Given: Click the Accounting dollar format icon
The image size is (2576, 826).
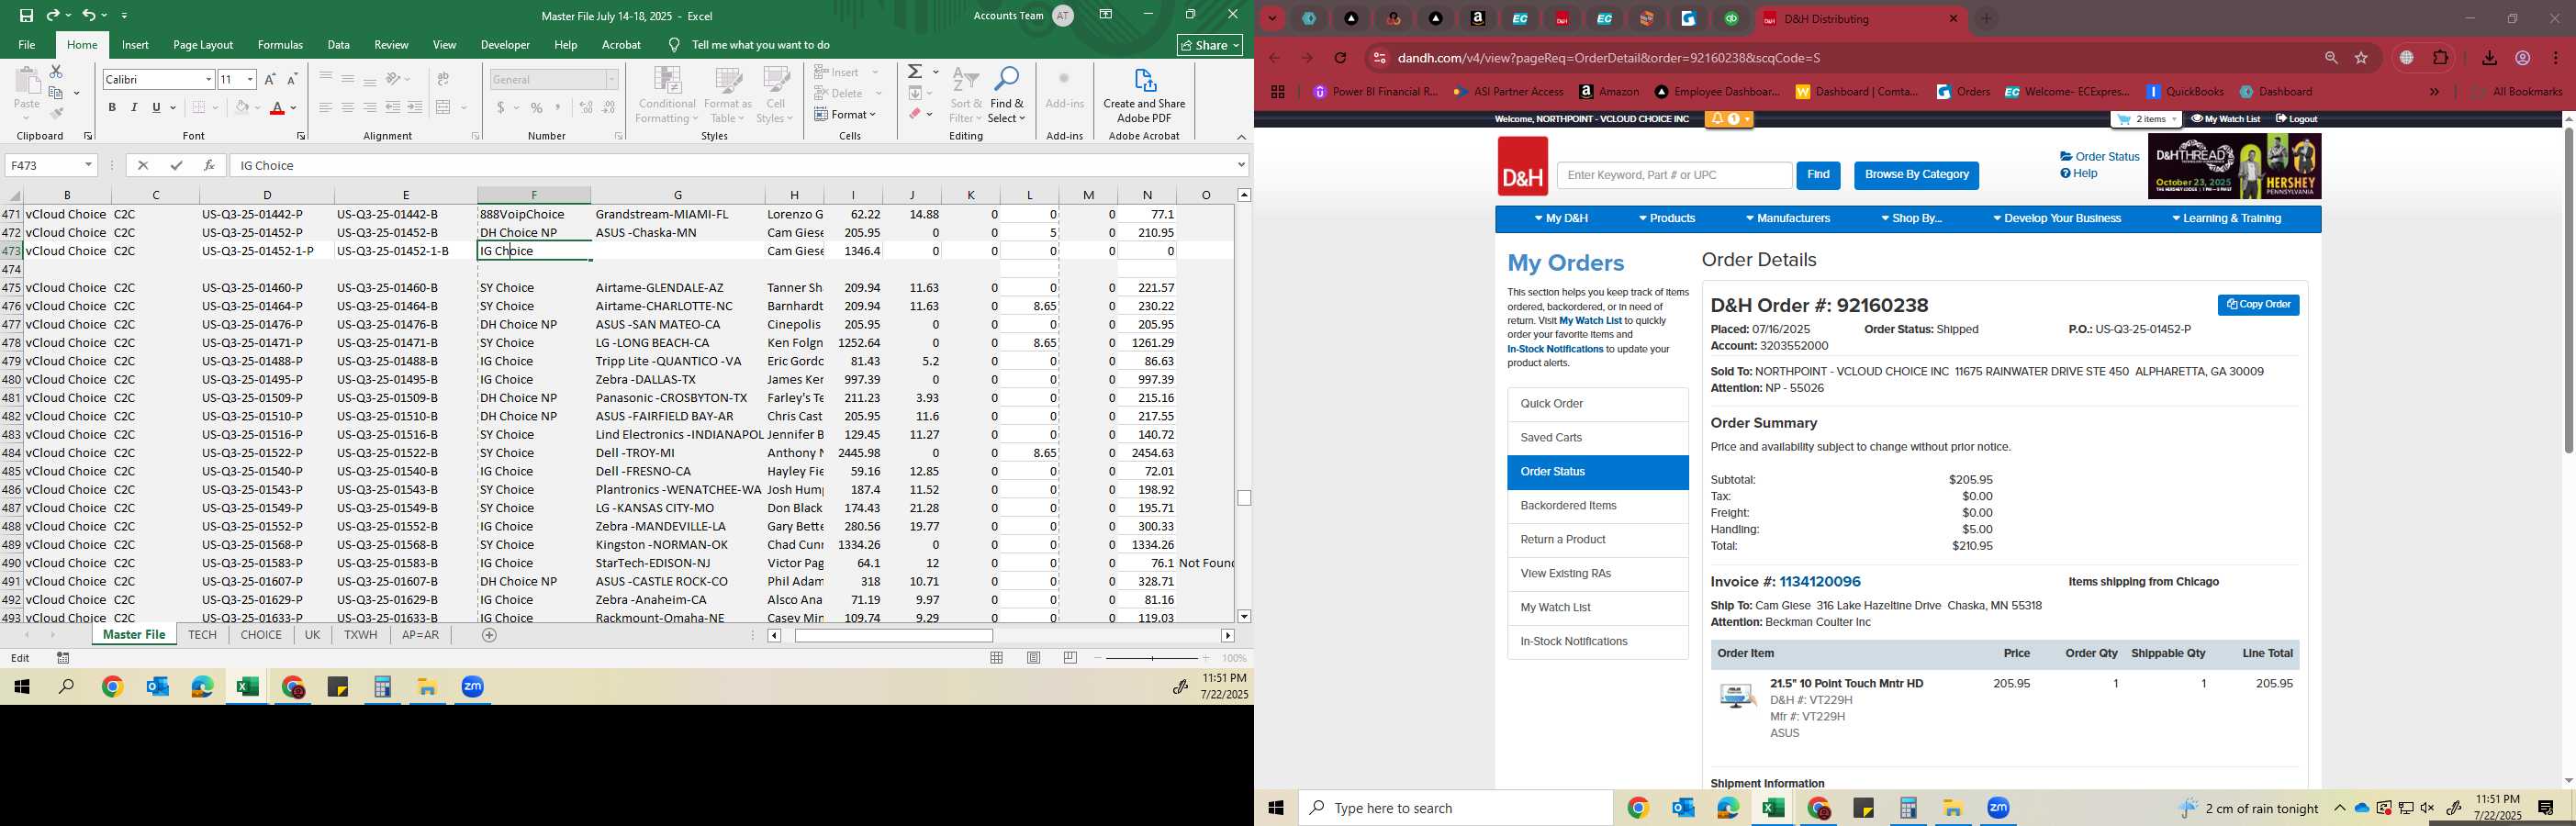Looking at the screenshot, I should [x=501, y=108].
